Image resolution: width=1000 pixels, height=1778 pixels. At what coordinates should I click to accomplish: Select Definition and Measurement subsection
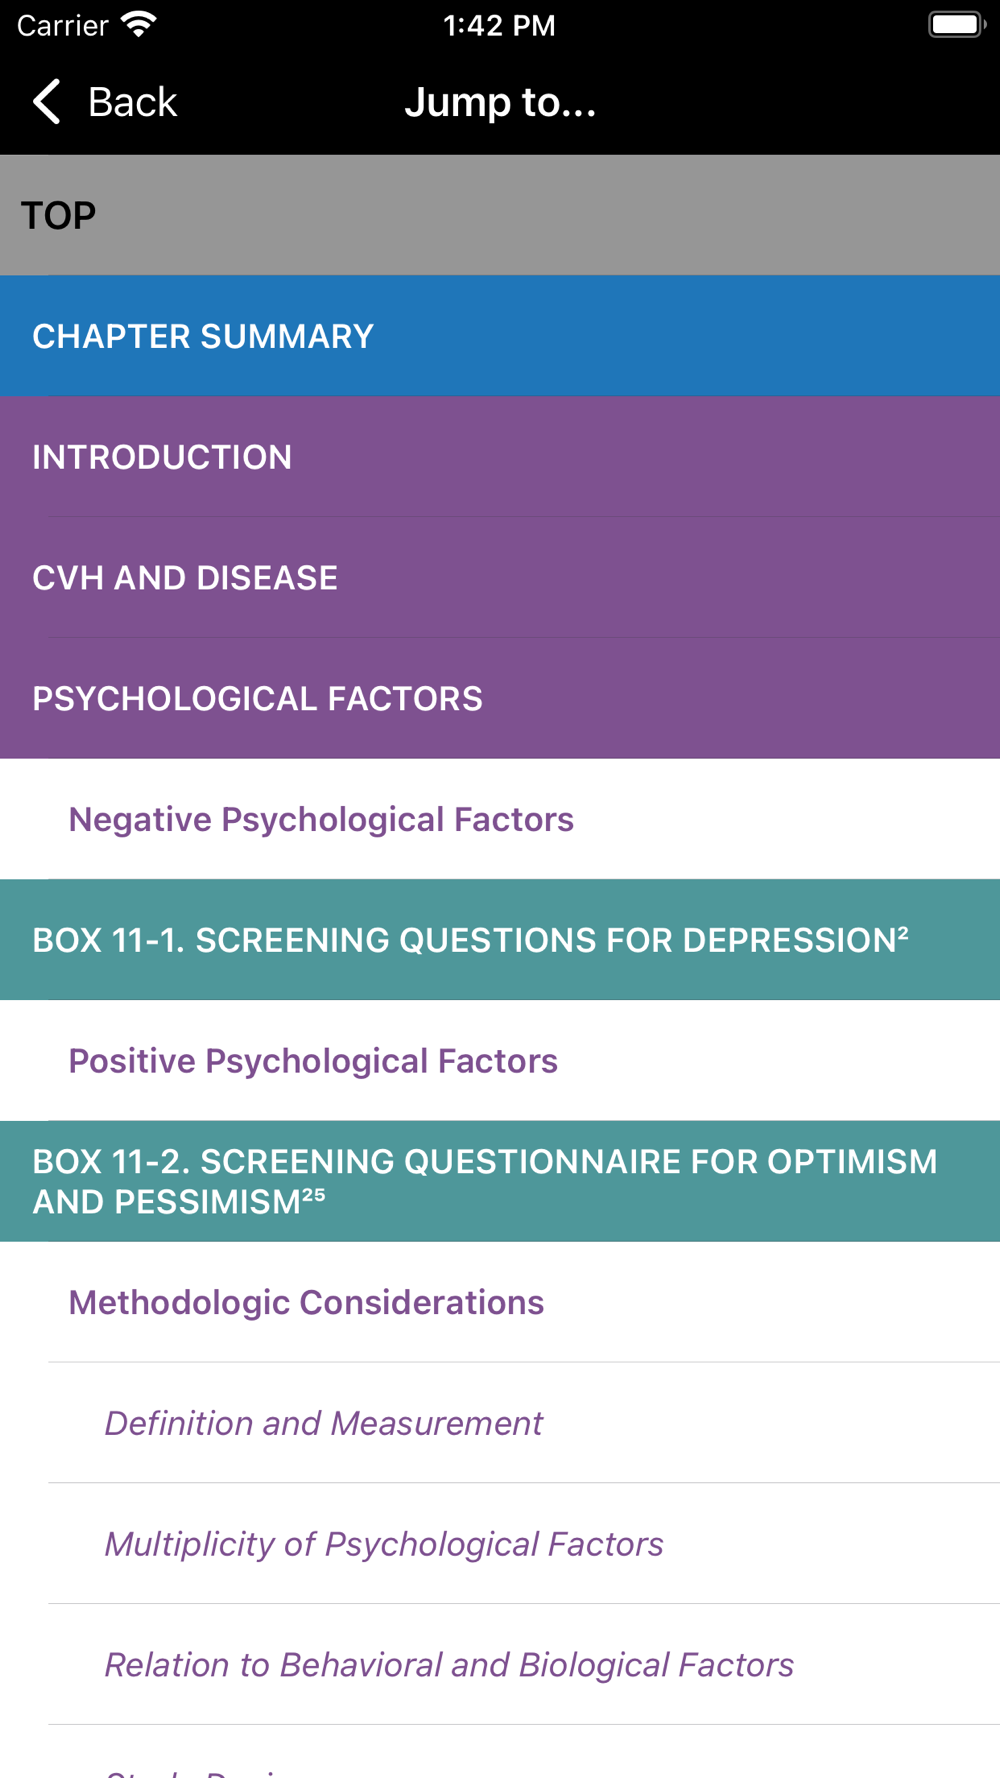[500, 1423]
